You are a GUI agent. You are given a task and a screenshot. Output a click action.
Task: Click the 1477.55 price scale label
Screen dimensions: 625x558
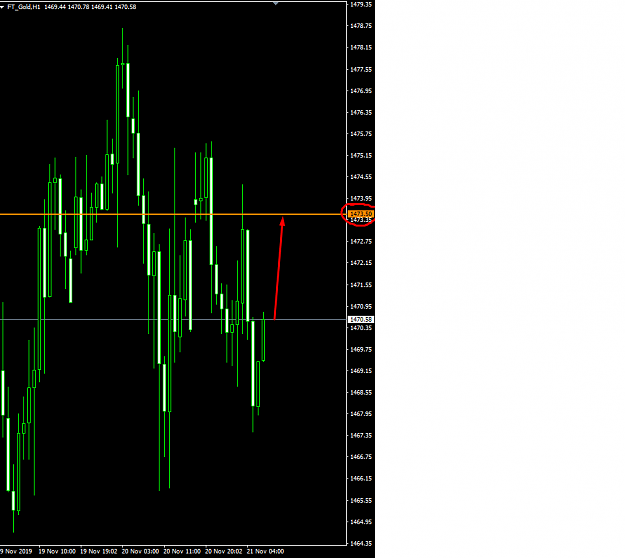pyautogui.click(x=361, y=69)
